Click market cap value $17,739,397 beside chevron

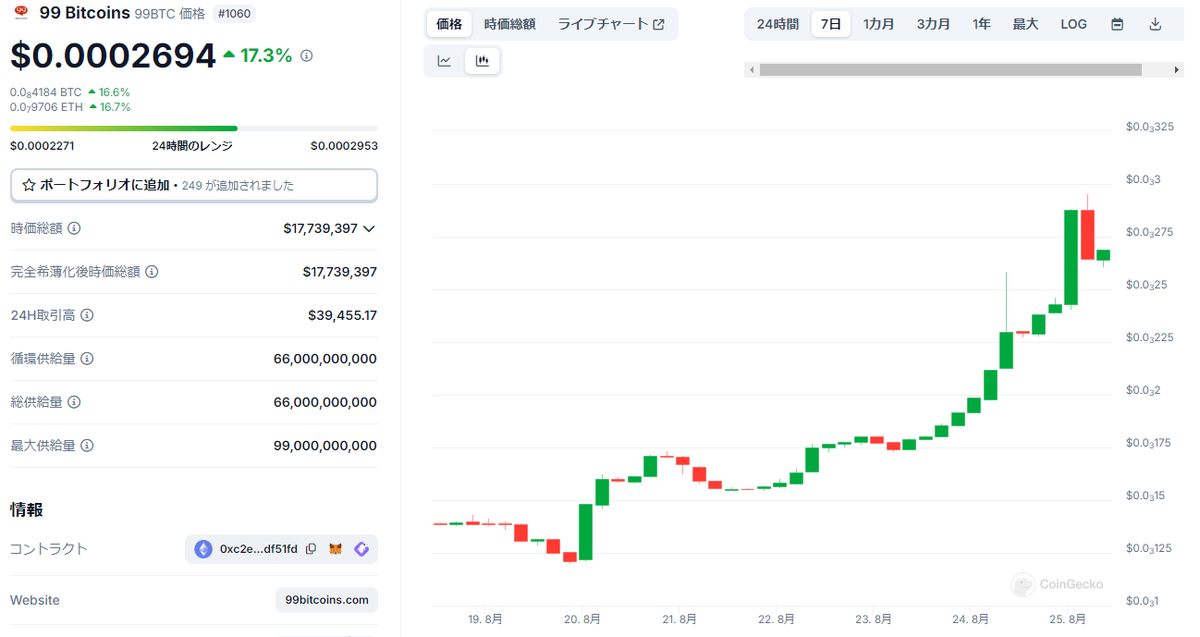[x=320, y=229]
